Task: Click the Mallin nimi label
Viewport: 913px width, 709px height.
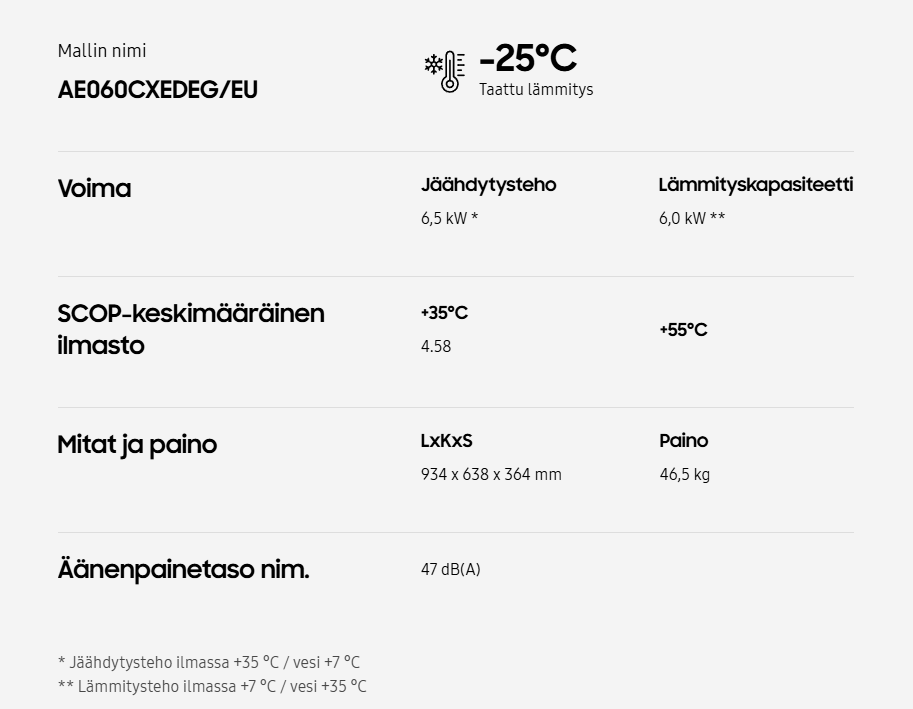Action: pyautogui.click(x=102, y=51)
